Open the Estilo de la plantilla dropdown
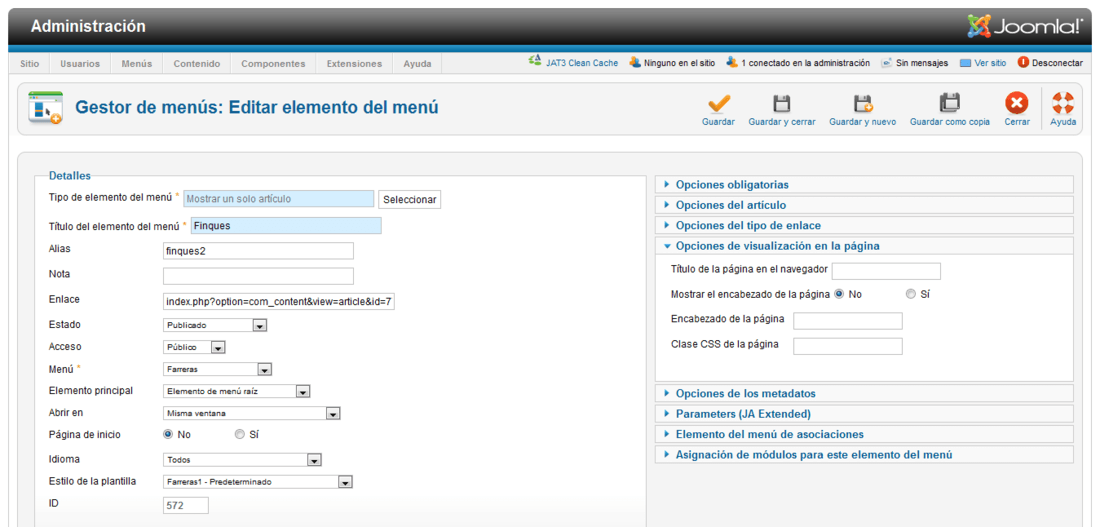Image resolution: width=1100 pixels, height=527 pixels. (x=257, y=482)
